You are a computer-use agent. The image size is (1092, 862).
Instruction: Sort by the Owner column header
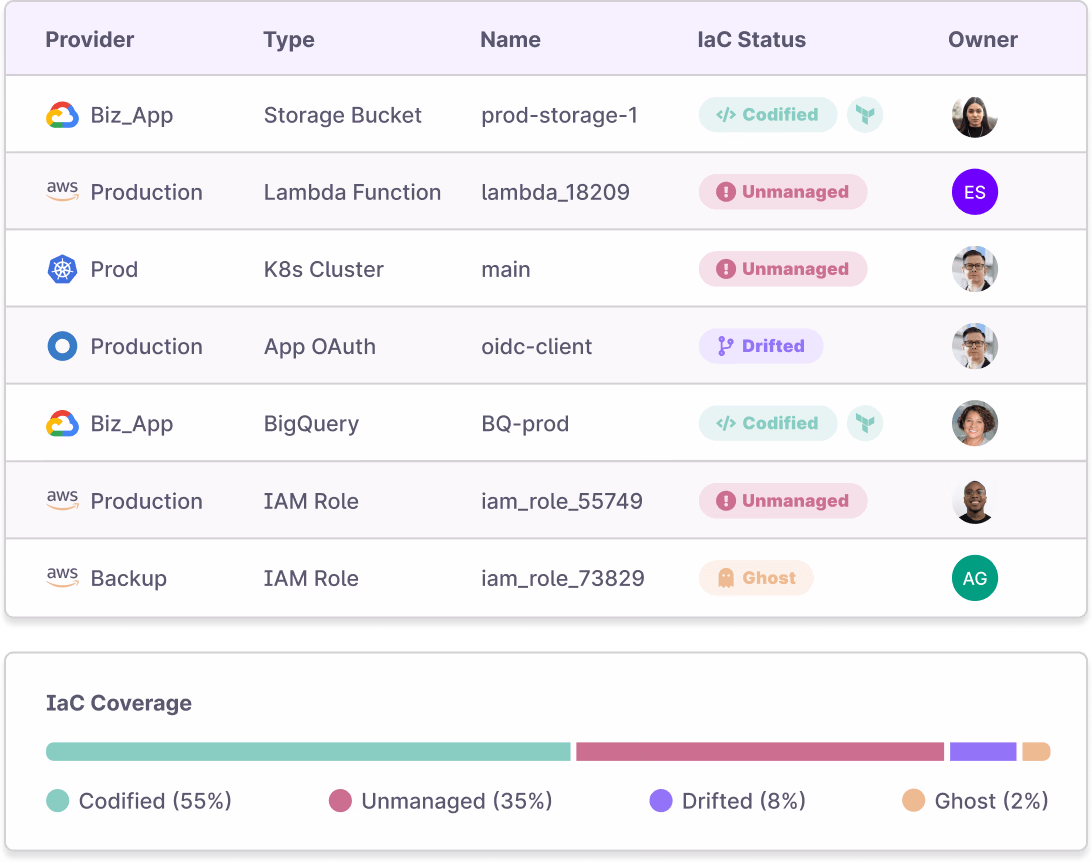tap(983, 40)
